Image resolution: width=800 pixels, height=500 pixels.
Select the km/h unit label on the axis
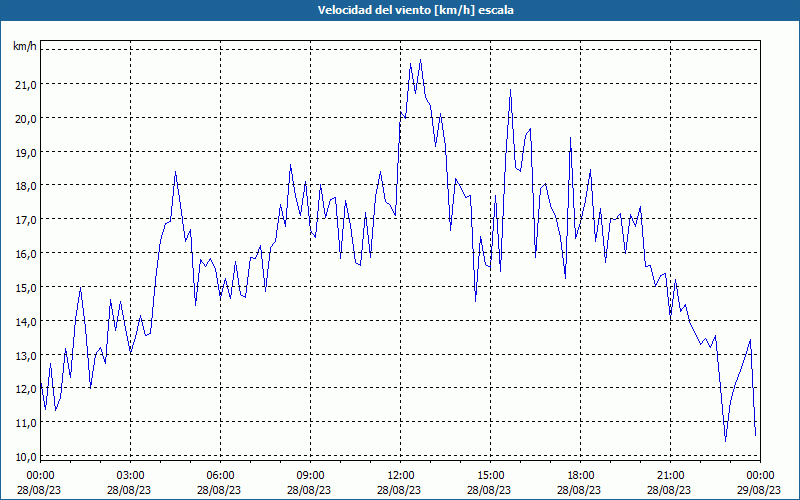tap(25, 47)
